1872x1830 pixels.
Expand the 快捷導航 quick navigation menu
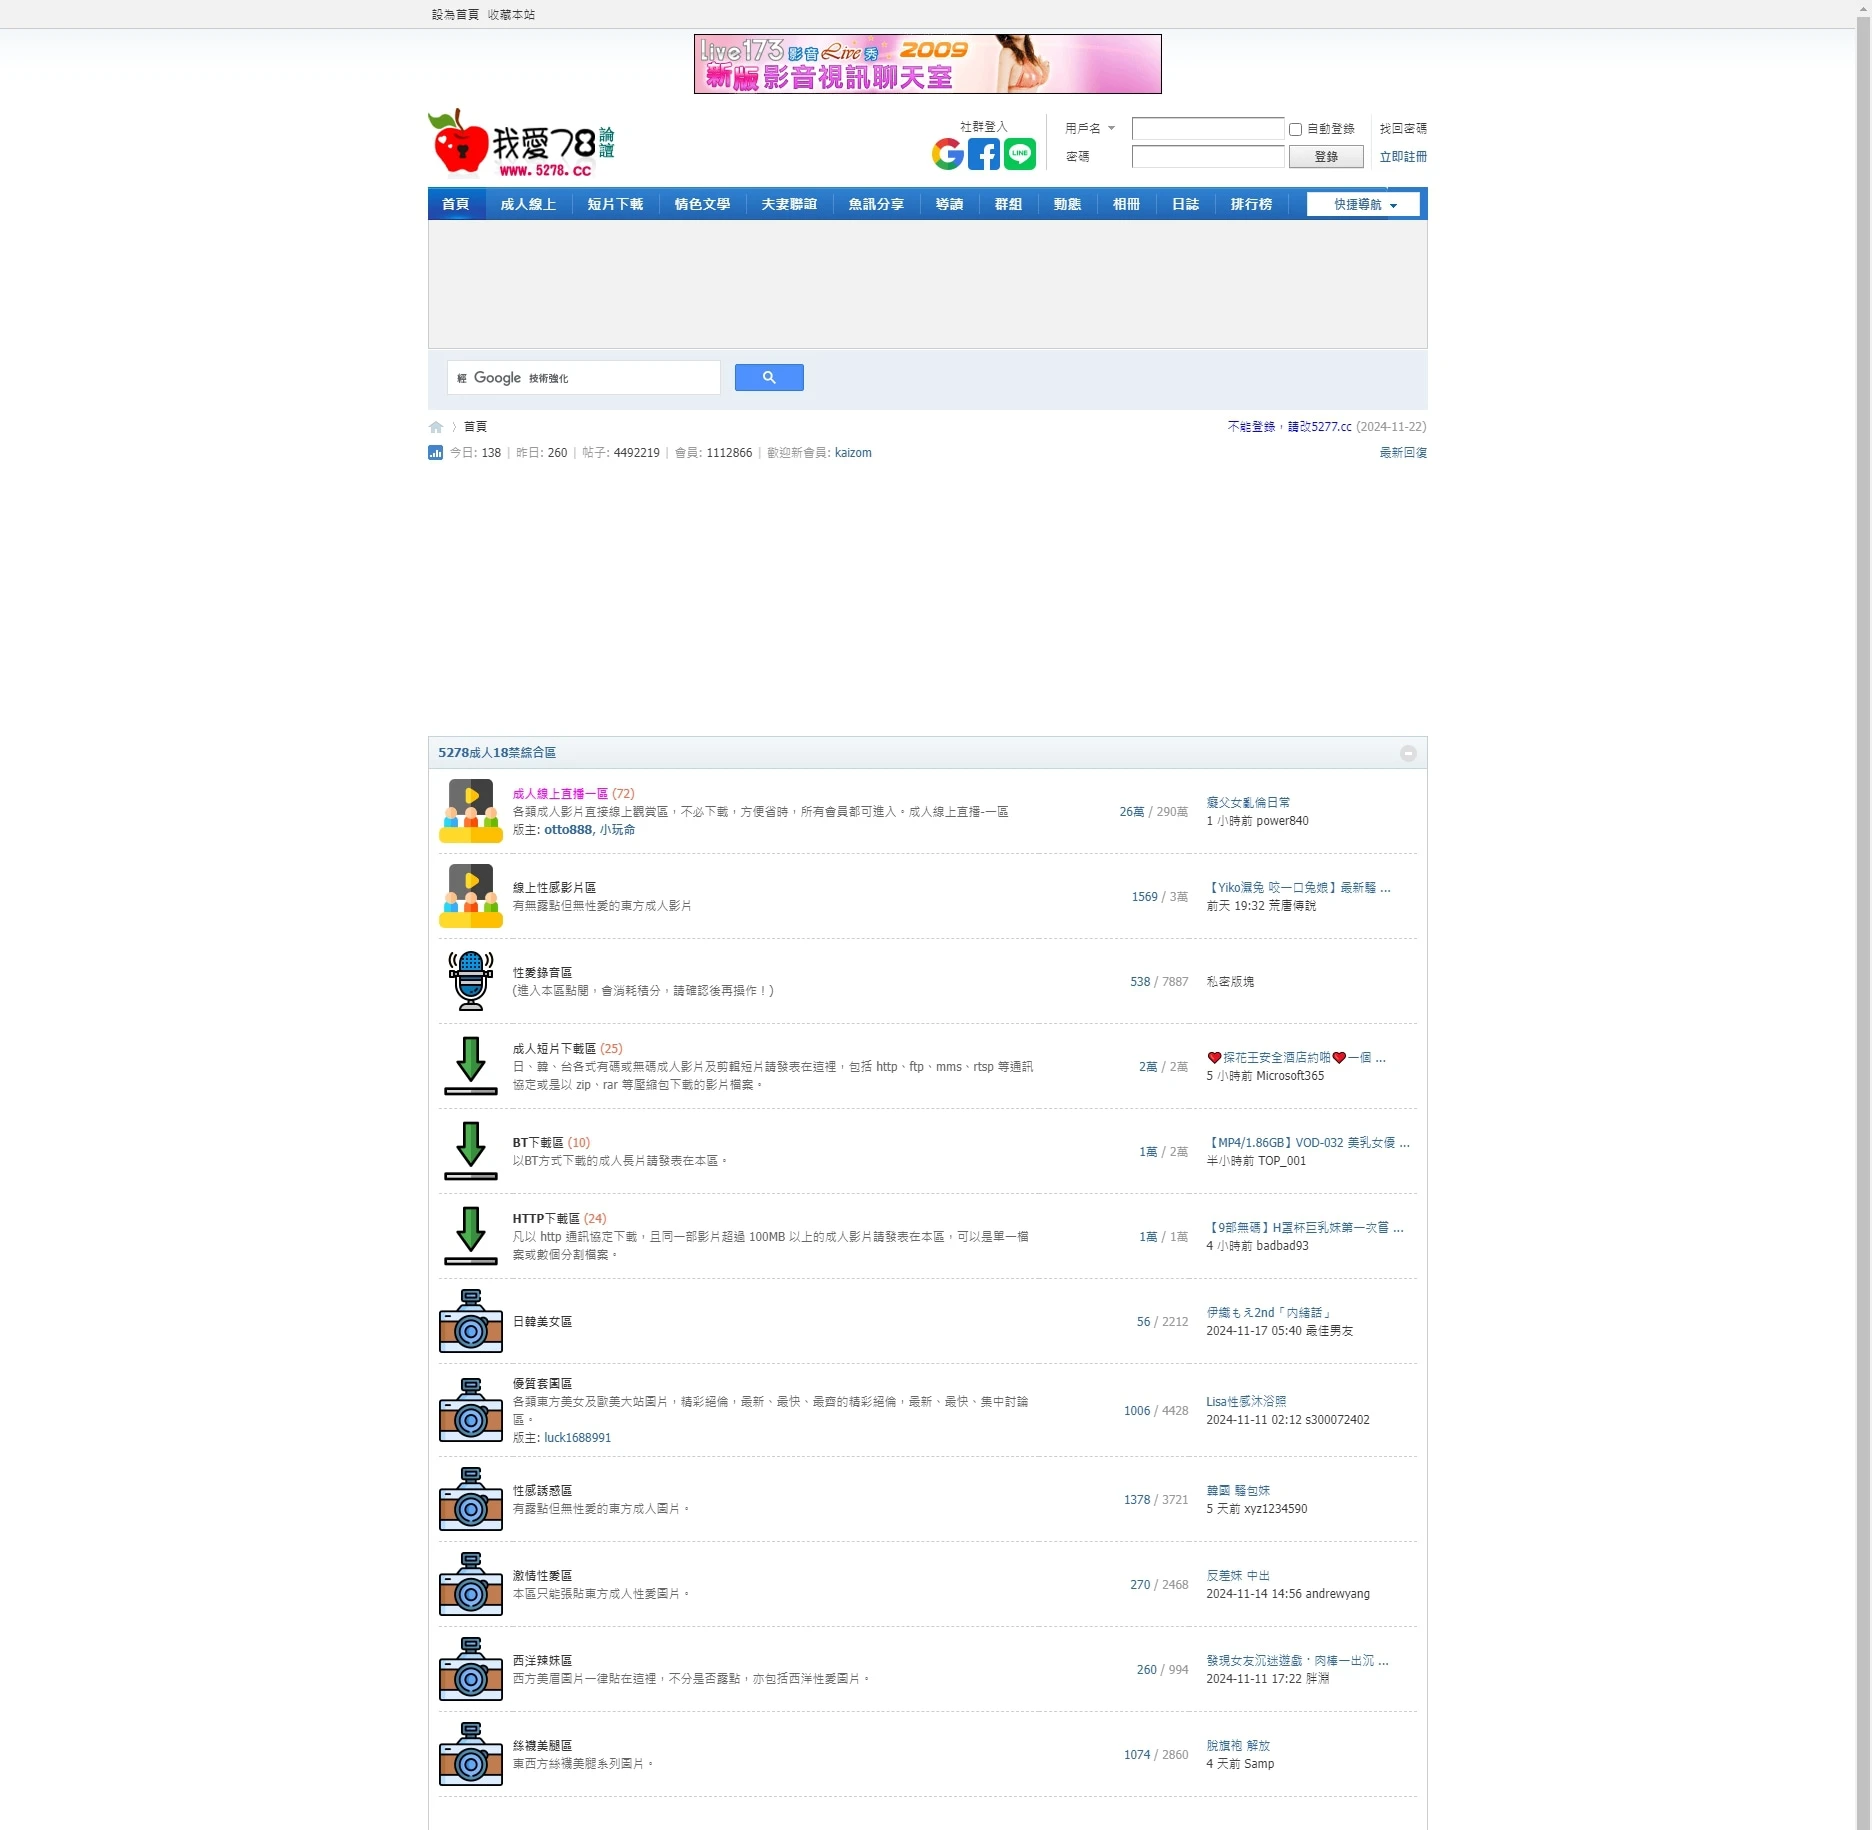click(x=1363, y=205)
